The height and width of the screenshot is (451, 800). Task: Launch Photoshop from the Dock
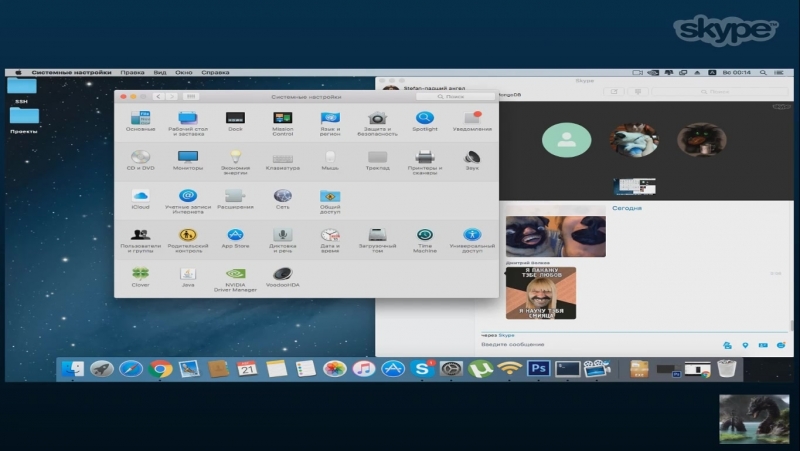pyautogui.click(x=539, y=369)
